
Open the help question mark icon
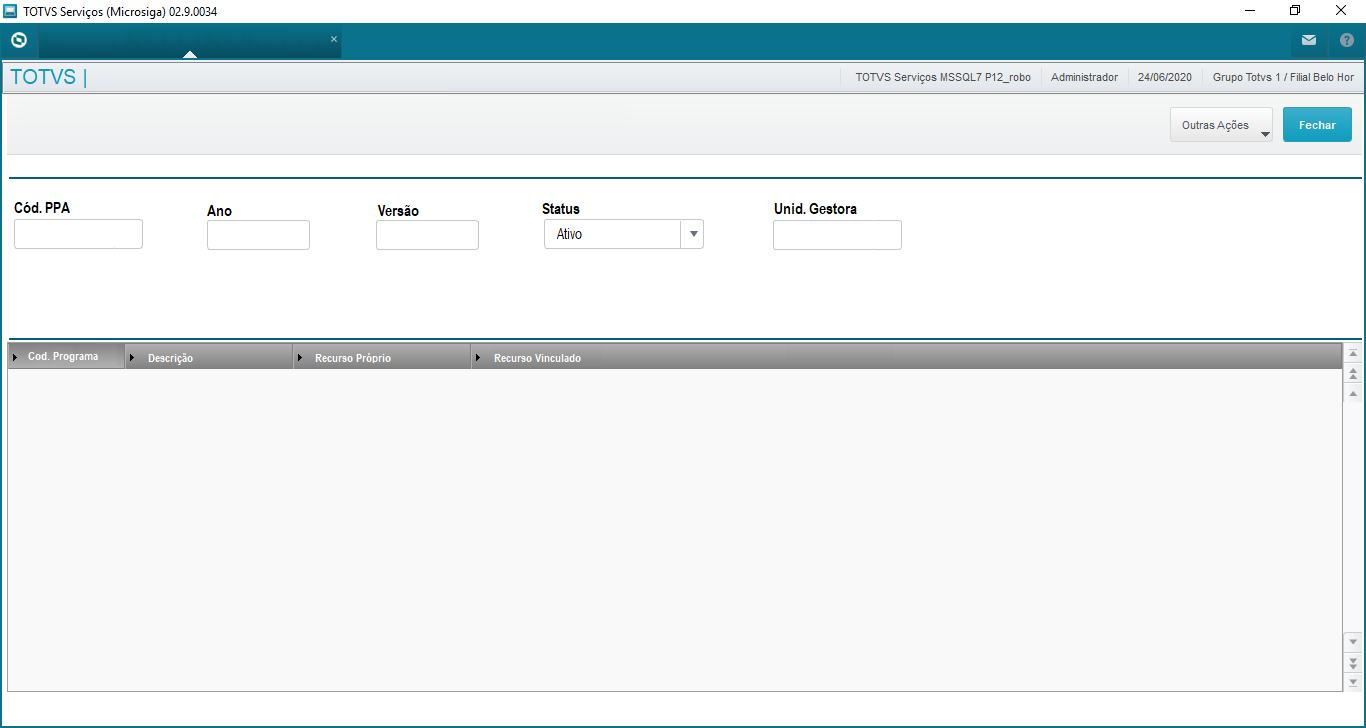[1346, 41]
